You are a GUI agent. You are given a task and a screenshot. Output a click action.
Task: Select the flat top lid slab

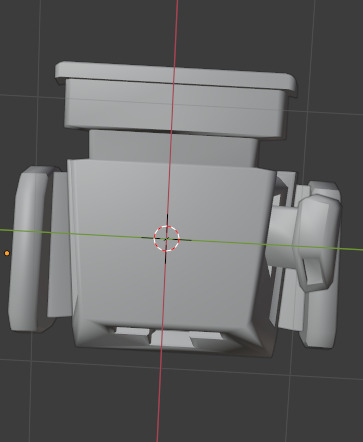point(175,75)
